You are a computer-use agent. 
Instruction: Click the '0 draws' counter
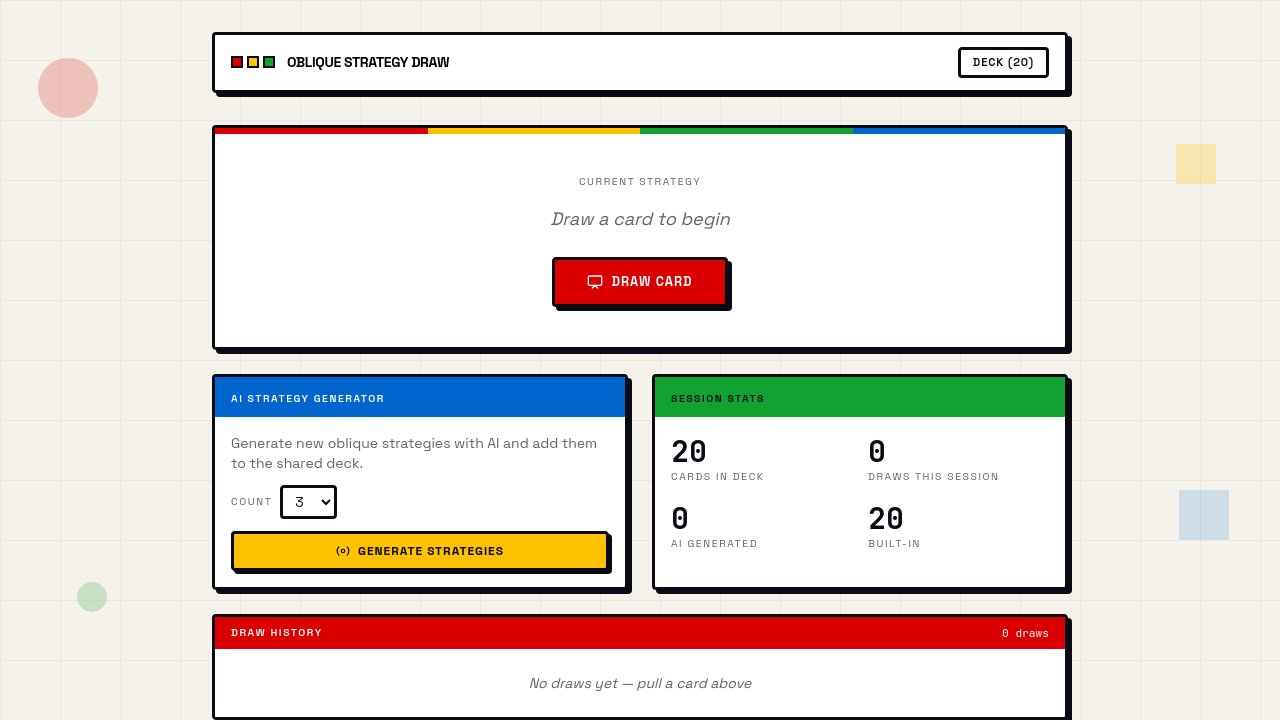1025,633
